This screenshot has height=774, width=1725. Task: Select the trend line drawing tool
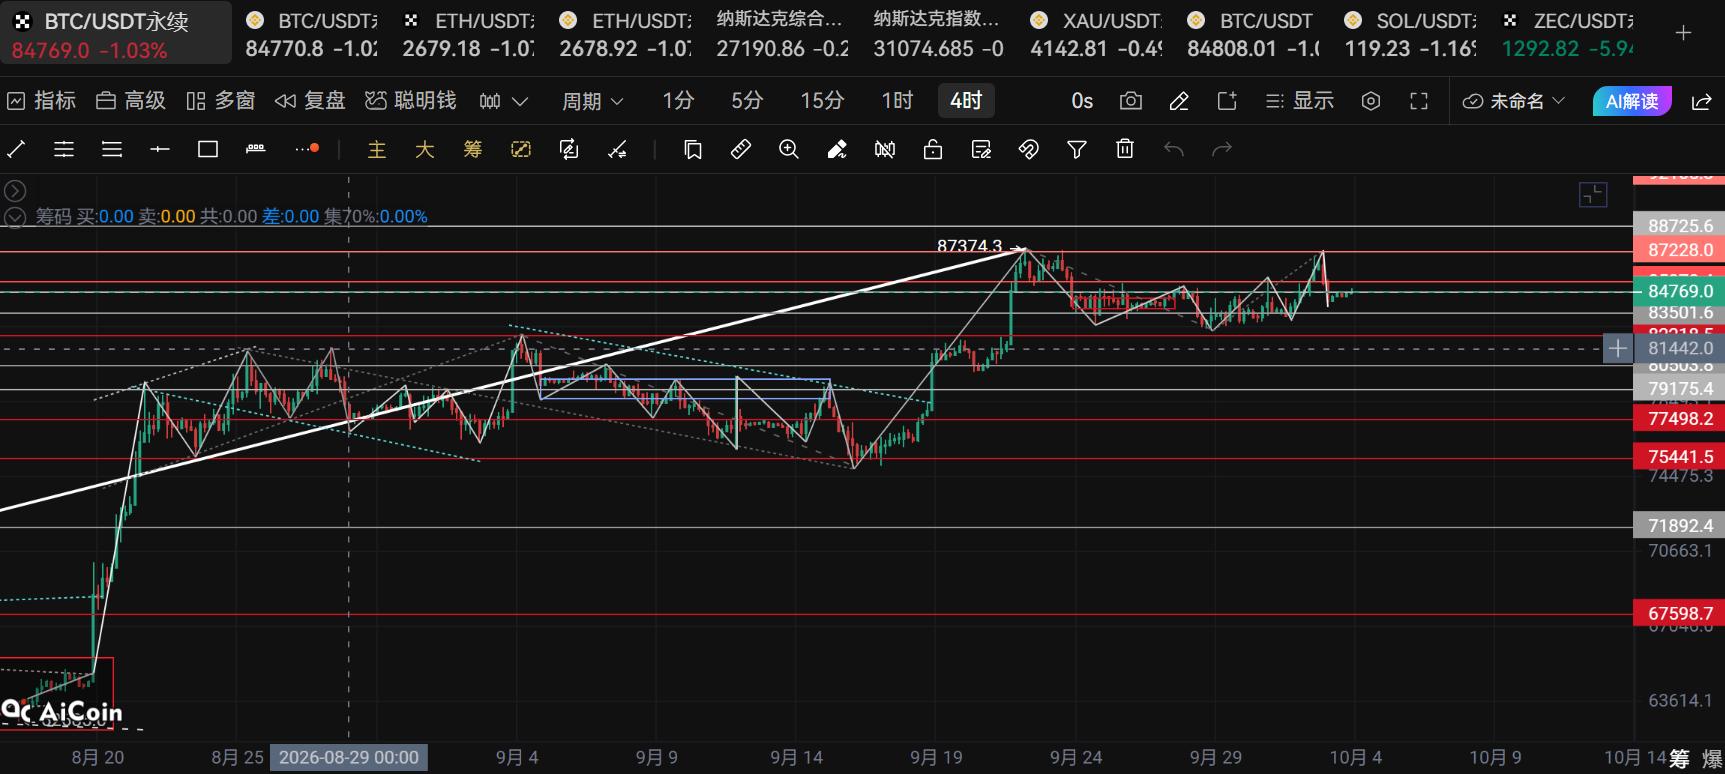[16, 150]
